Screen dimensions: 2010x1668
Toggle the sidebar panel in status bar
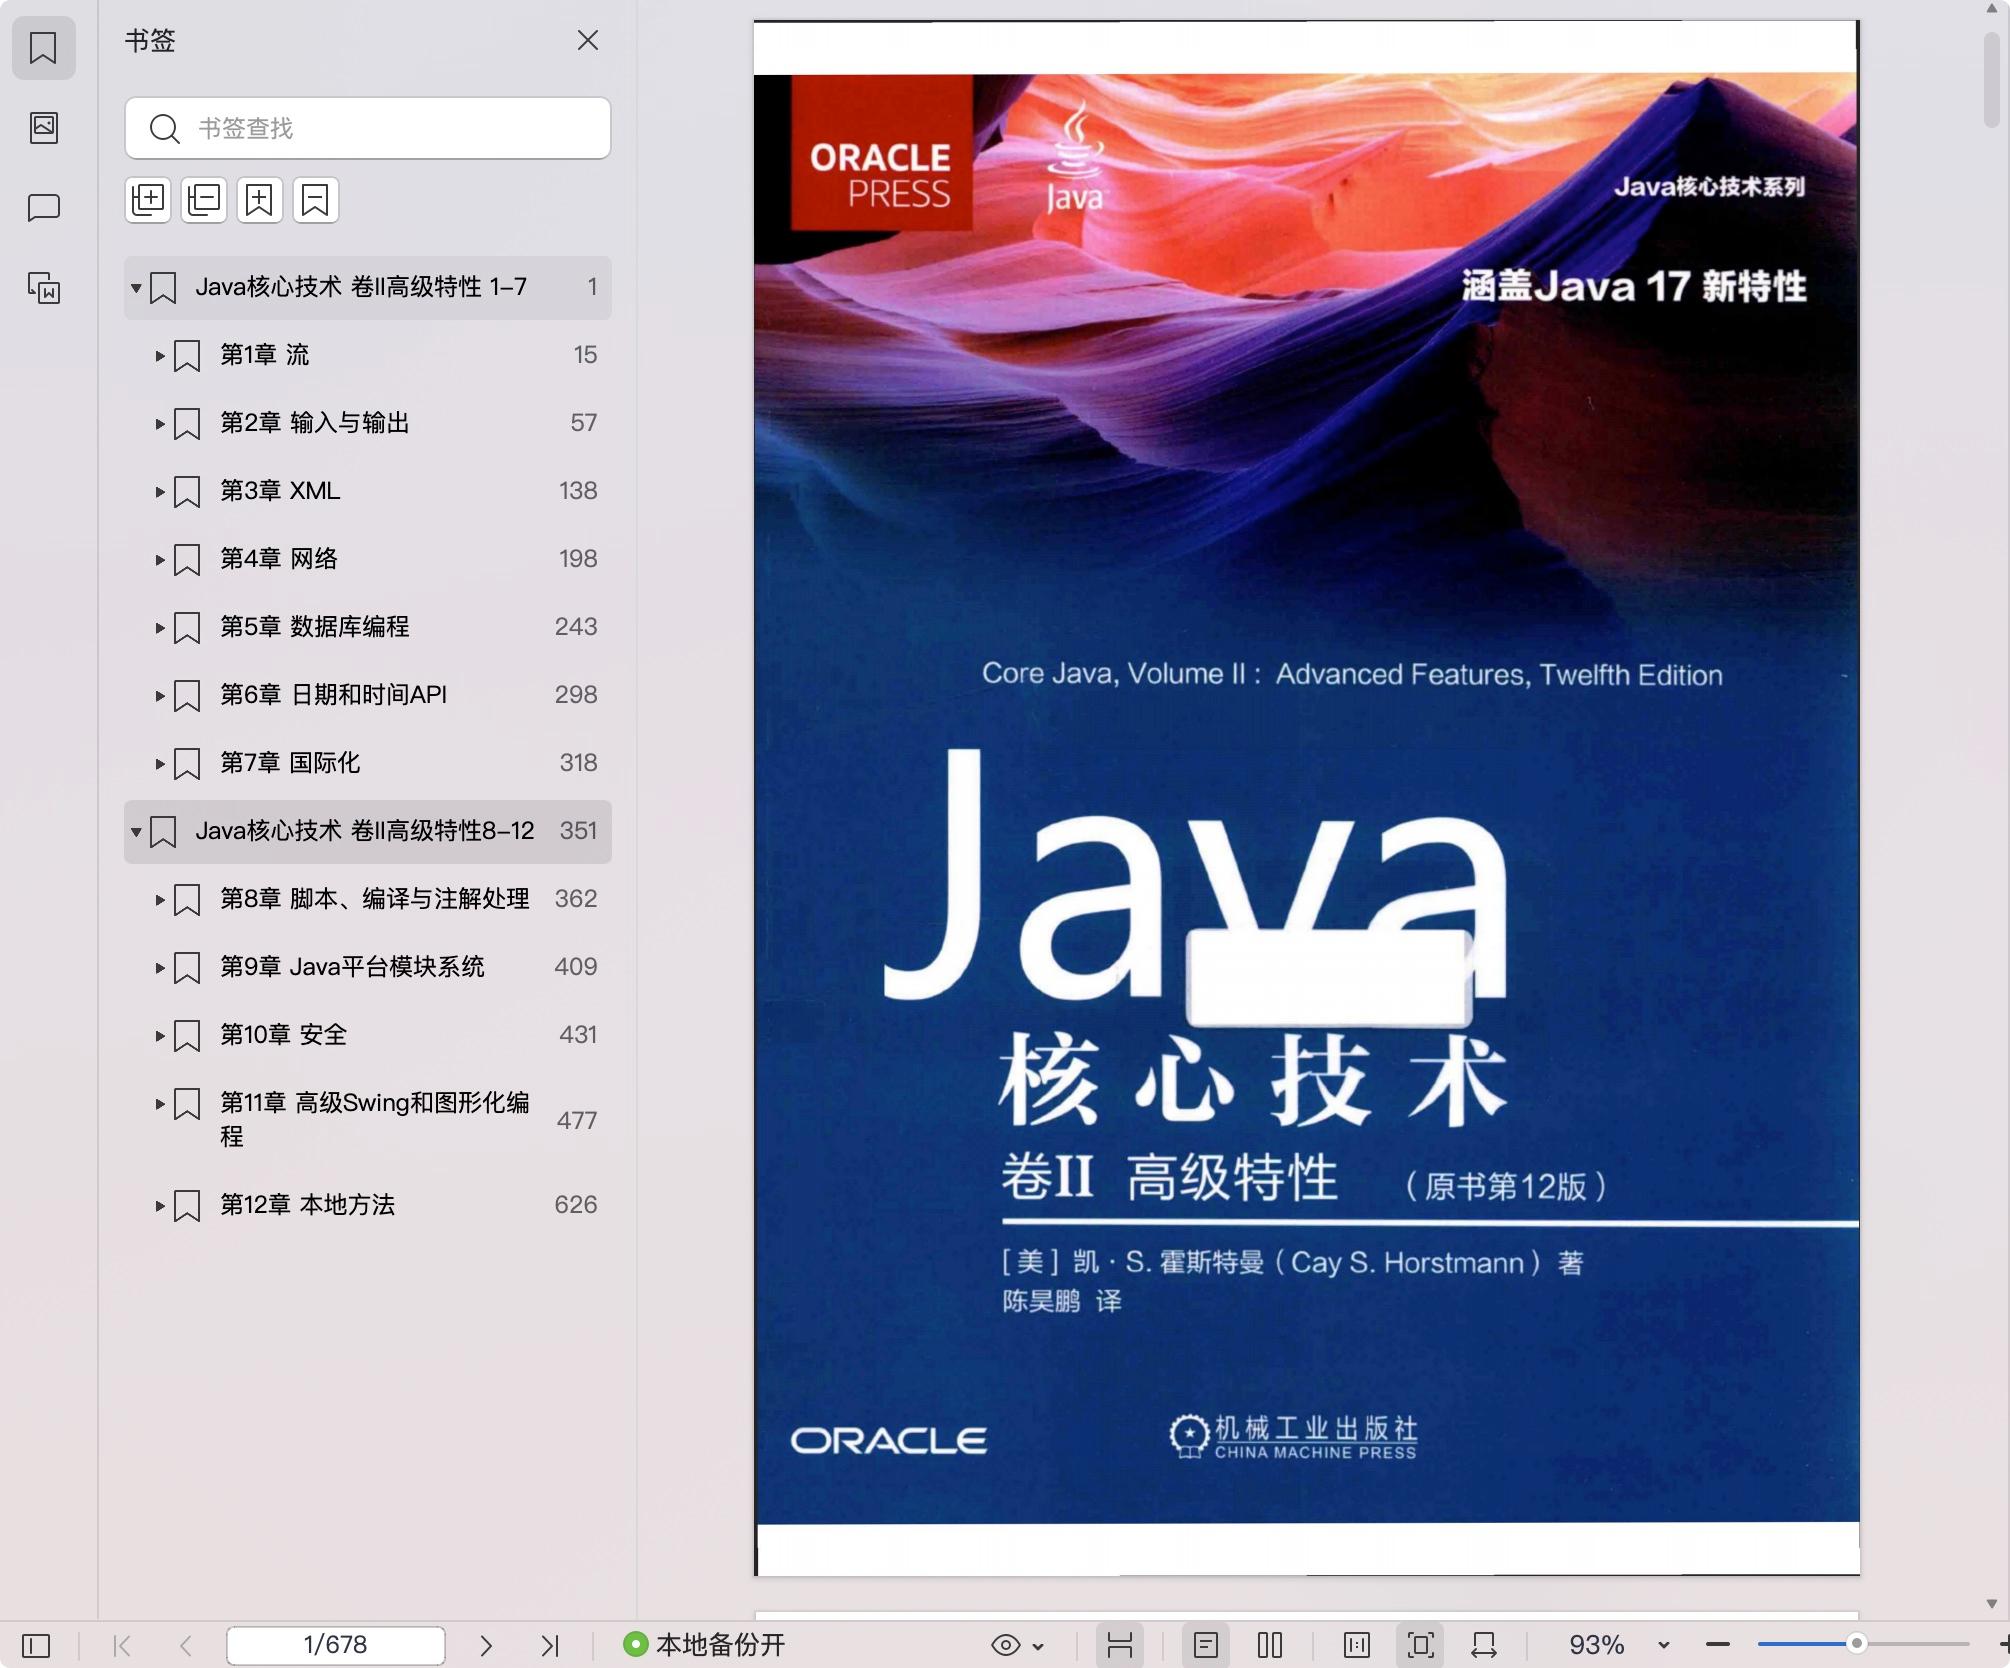[x=36, y=1645]
